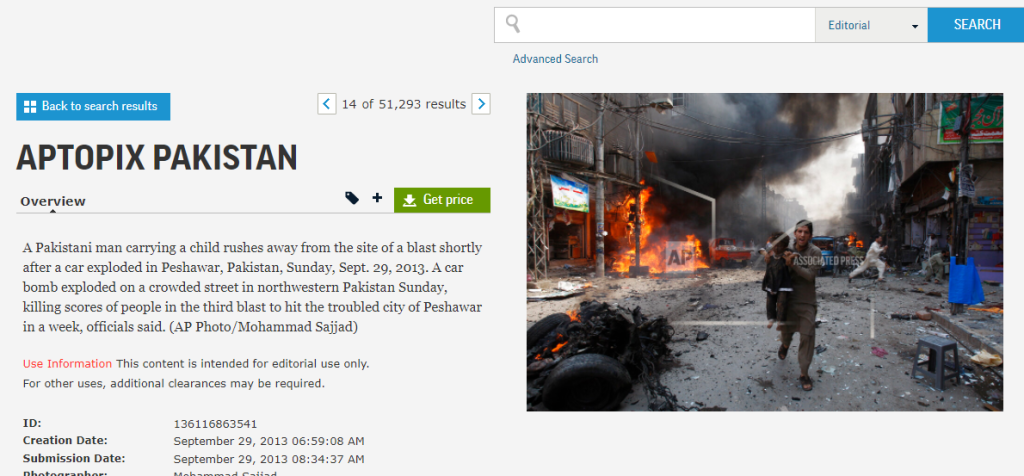Screen dimensions: 1024x476
Task: Click the grid icon in Back button
Action: pyautogui.click(x=30, y=106)
